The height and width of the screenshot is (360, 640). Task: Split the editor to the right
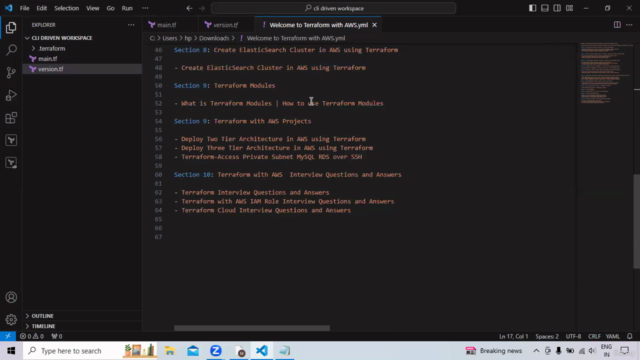coord(617,25)
